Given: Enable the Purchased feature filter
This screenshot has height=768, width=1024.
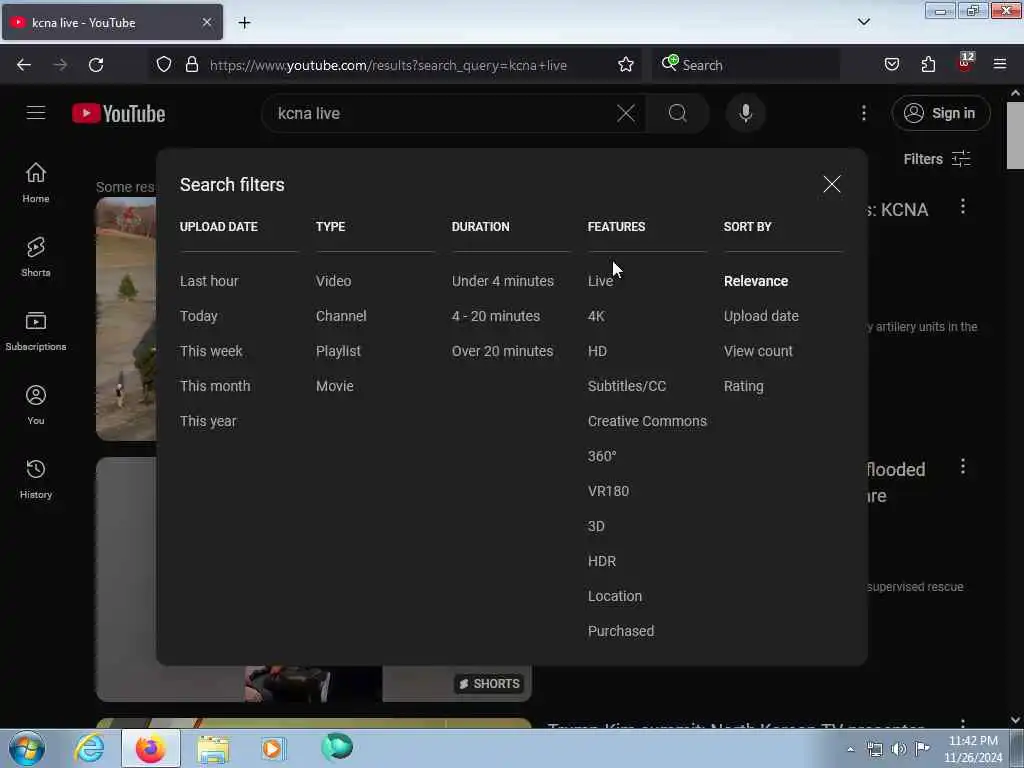Looking at the screenshot, I should tap(620, 631).
